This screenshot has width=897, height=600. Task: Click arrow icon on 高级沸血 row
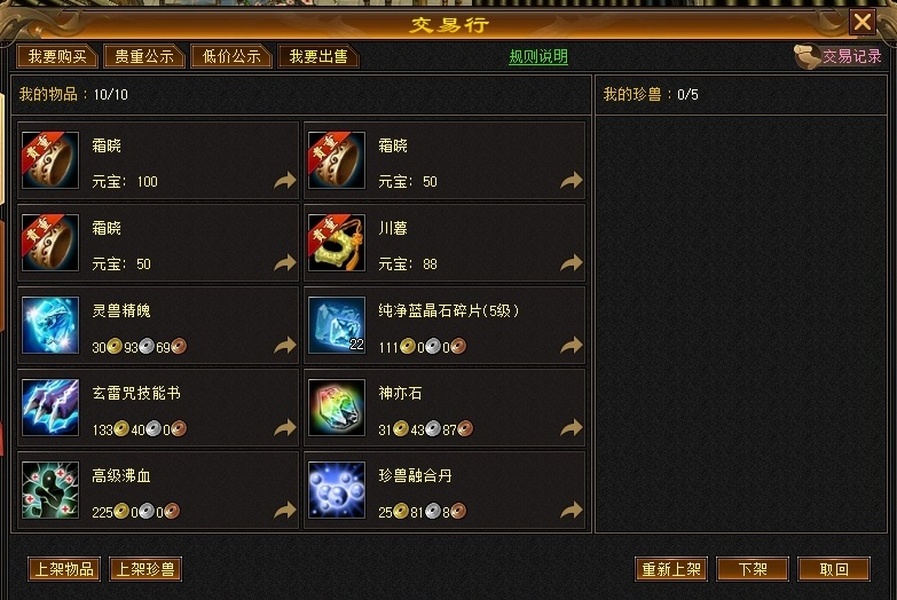pyautogui.click(x=285, y=510)
